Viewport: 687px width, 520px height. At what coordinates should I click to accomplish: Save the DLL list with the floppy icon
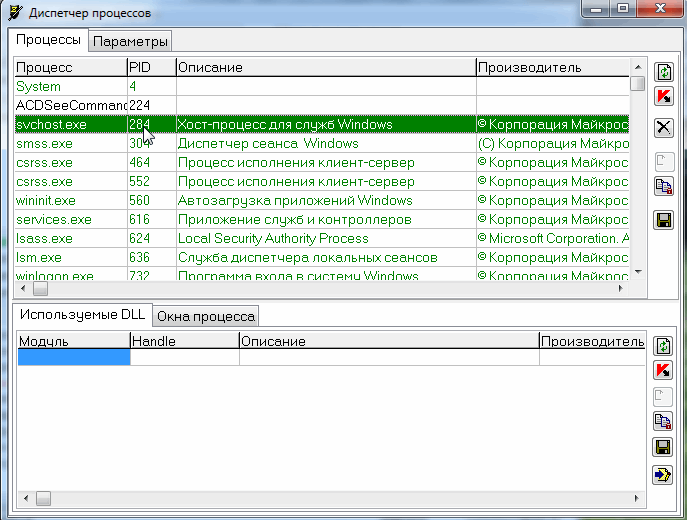(663, 447)
